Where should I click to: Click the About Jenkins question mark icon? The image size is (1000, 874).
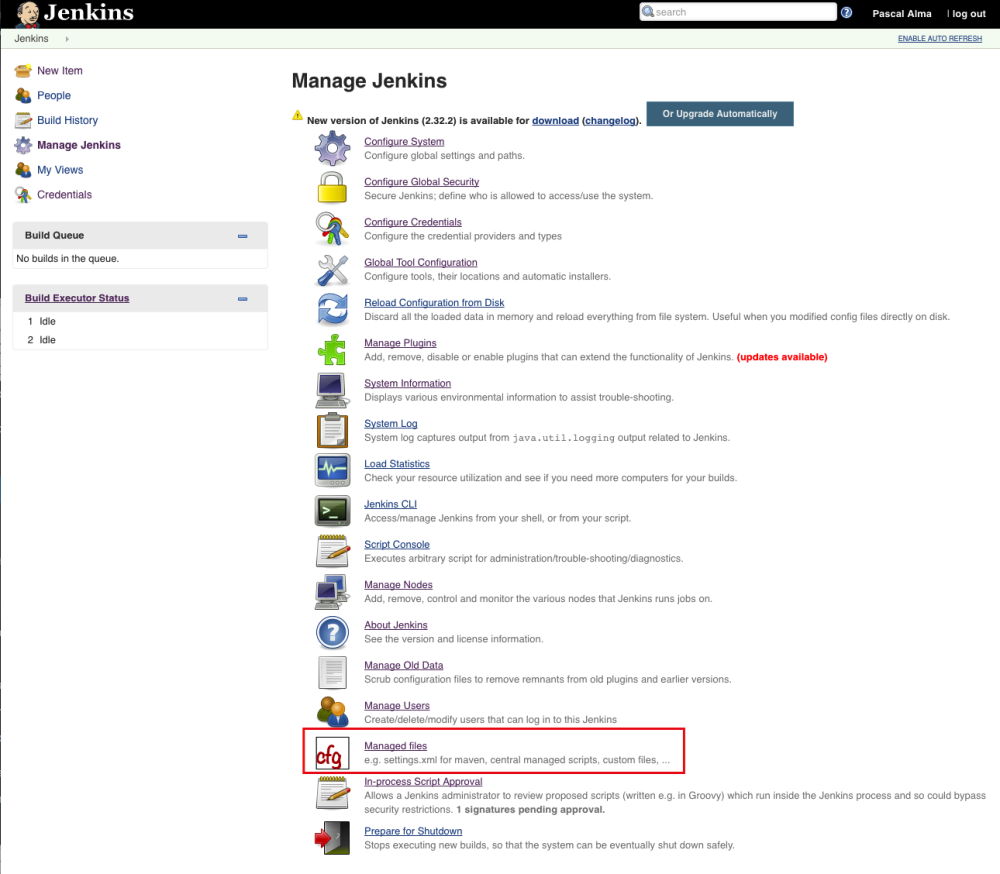[x=332, y=632]
